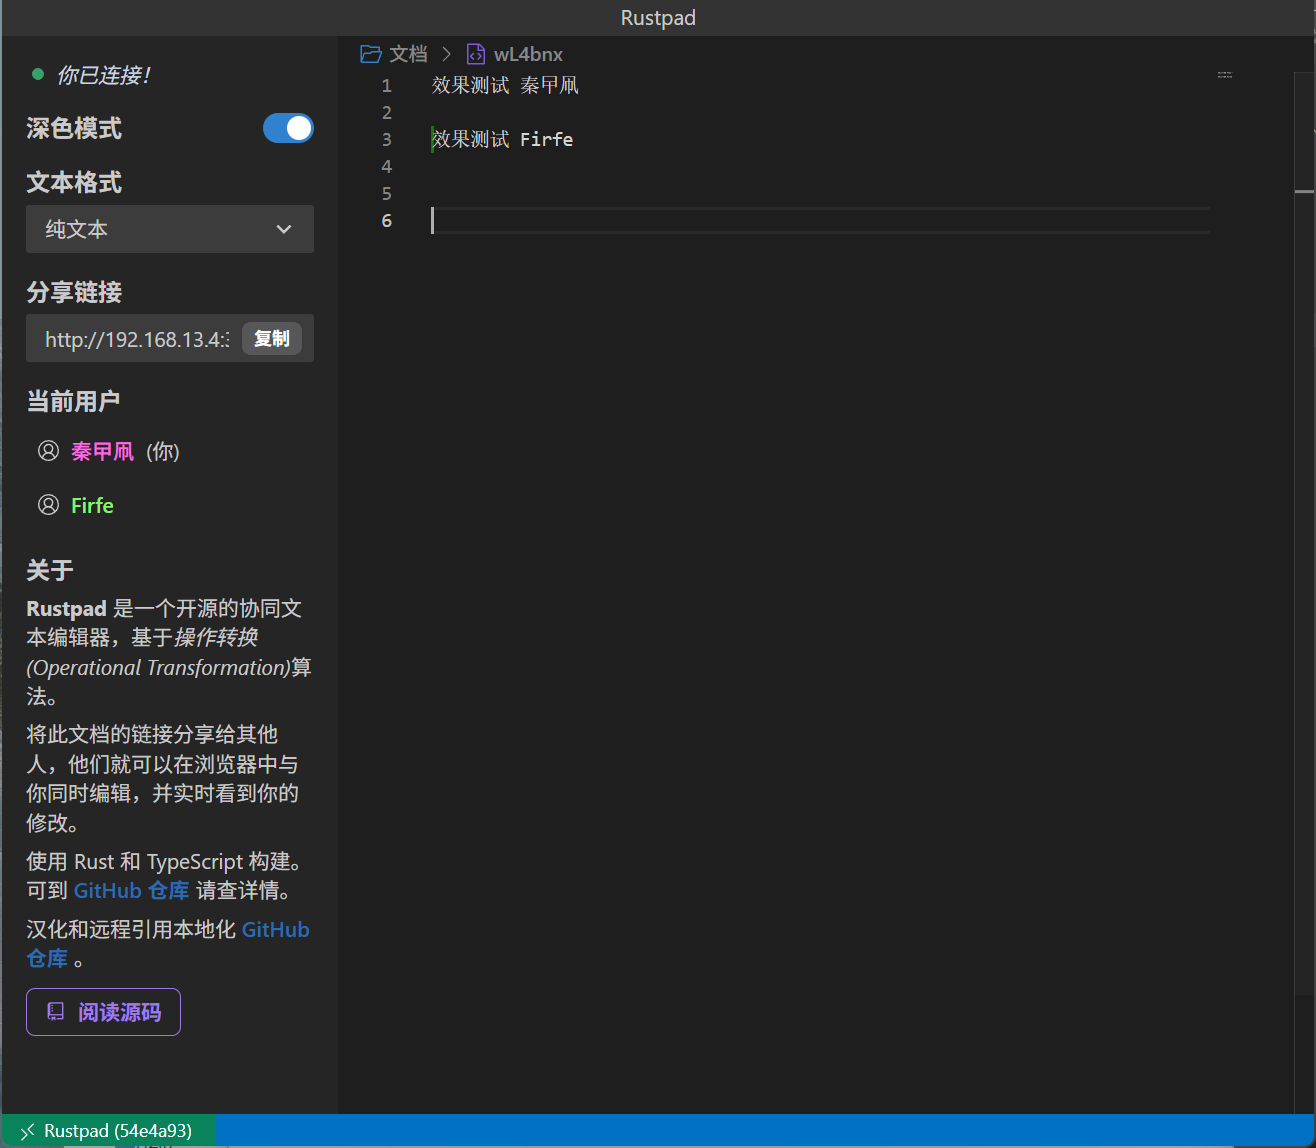Click the minimap icon at editor top right

(1224, 75)
